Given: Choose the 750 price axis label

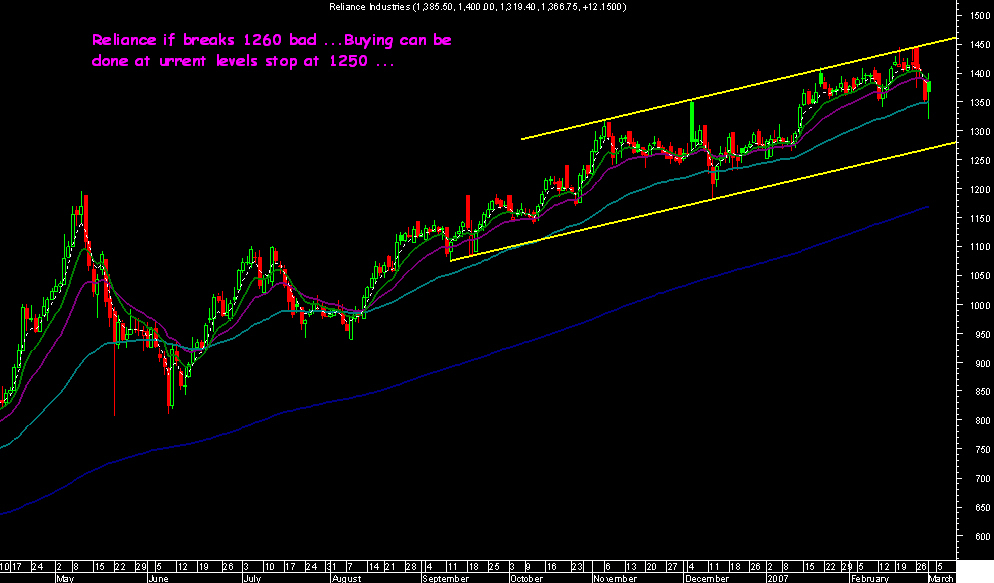Looking at the screenshot, I should (x=983, y=450).
